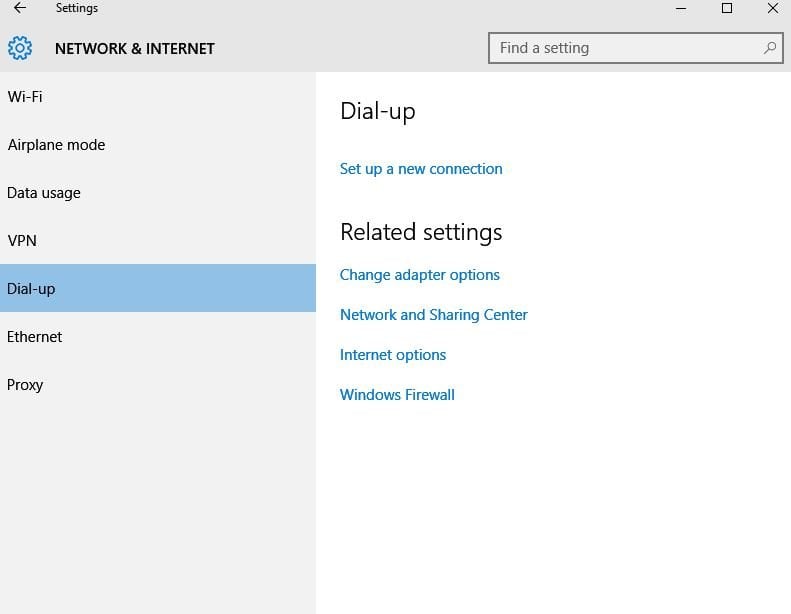Select Airplane mode in sidebar
Viewport: 791px width, 614px height.
pos(158,145)
